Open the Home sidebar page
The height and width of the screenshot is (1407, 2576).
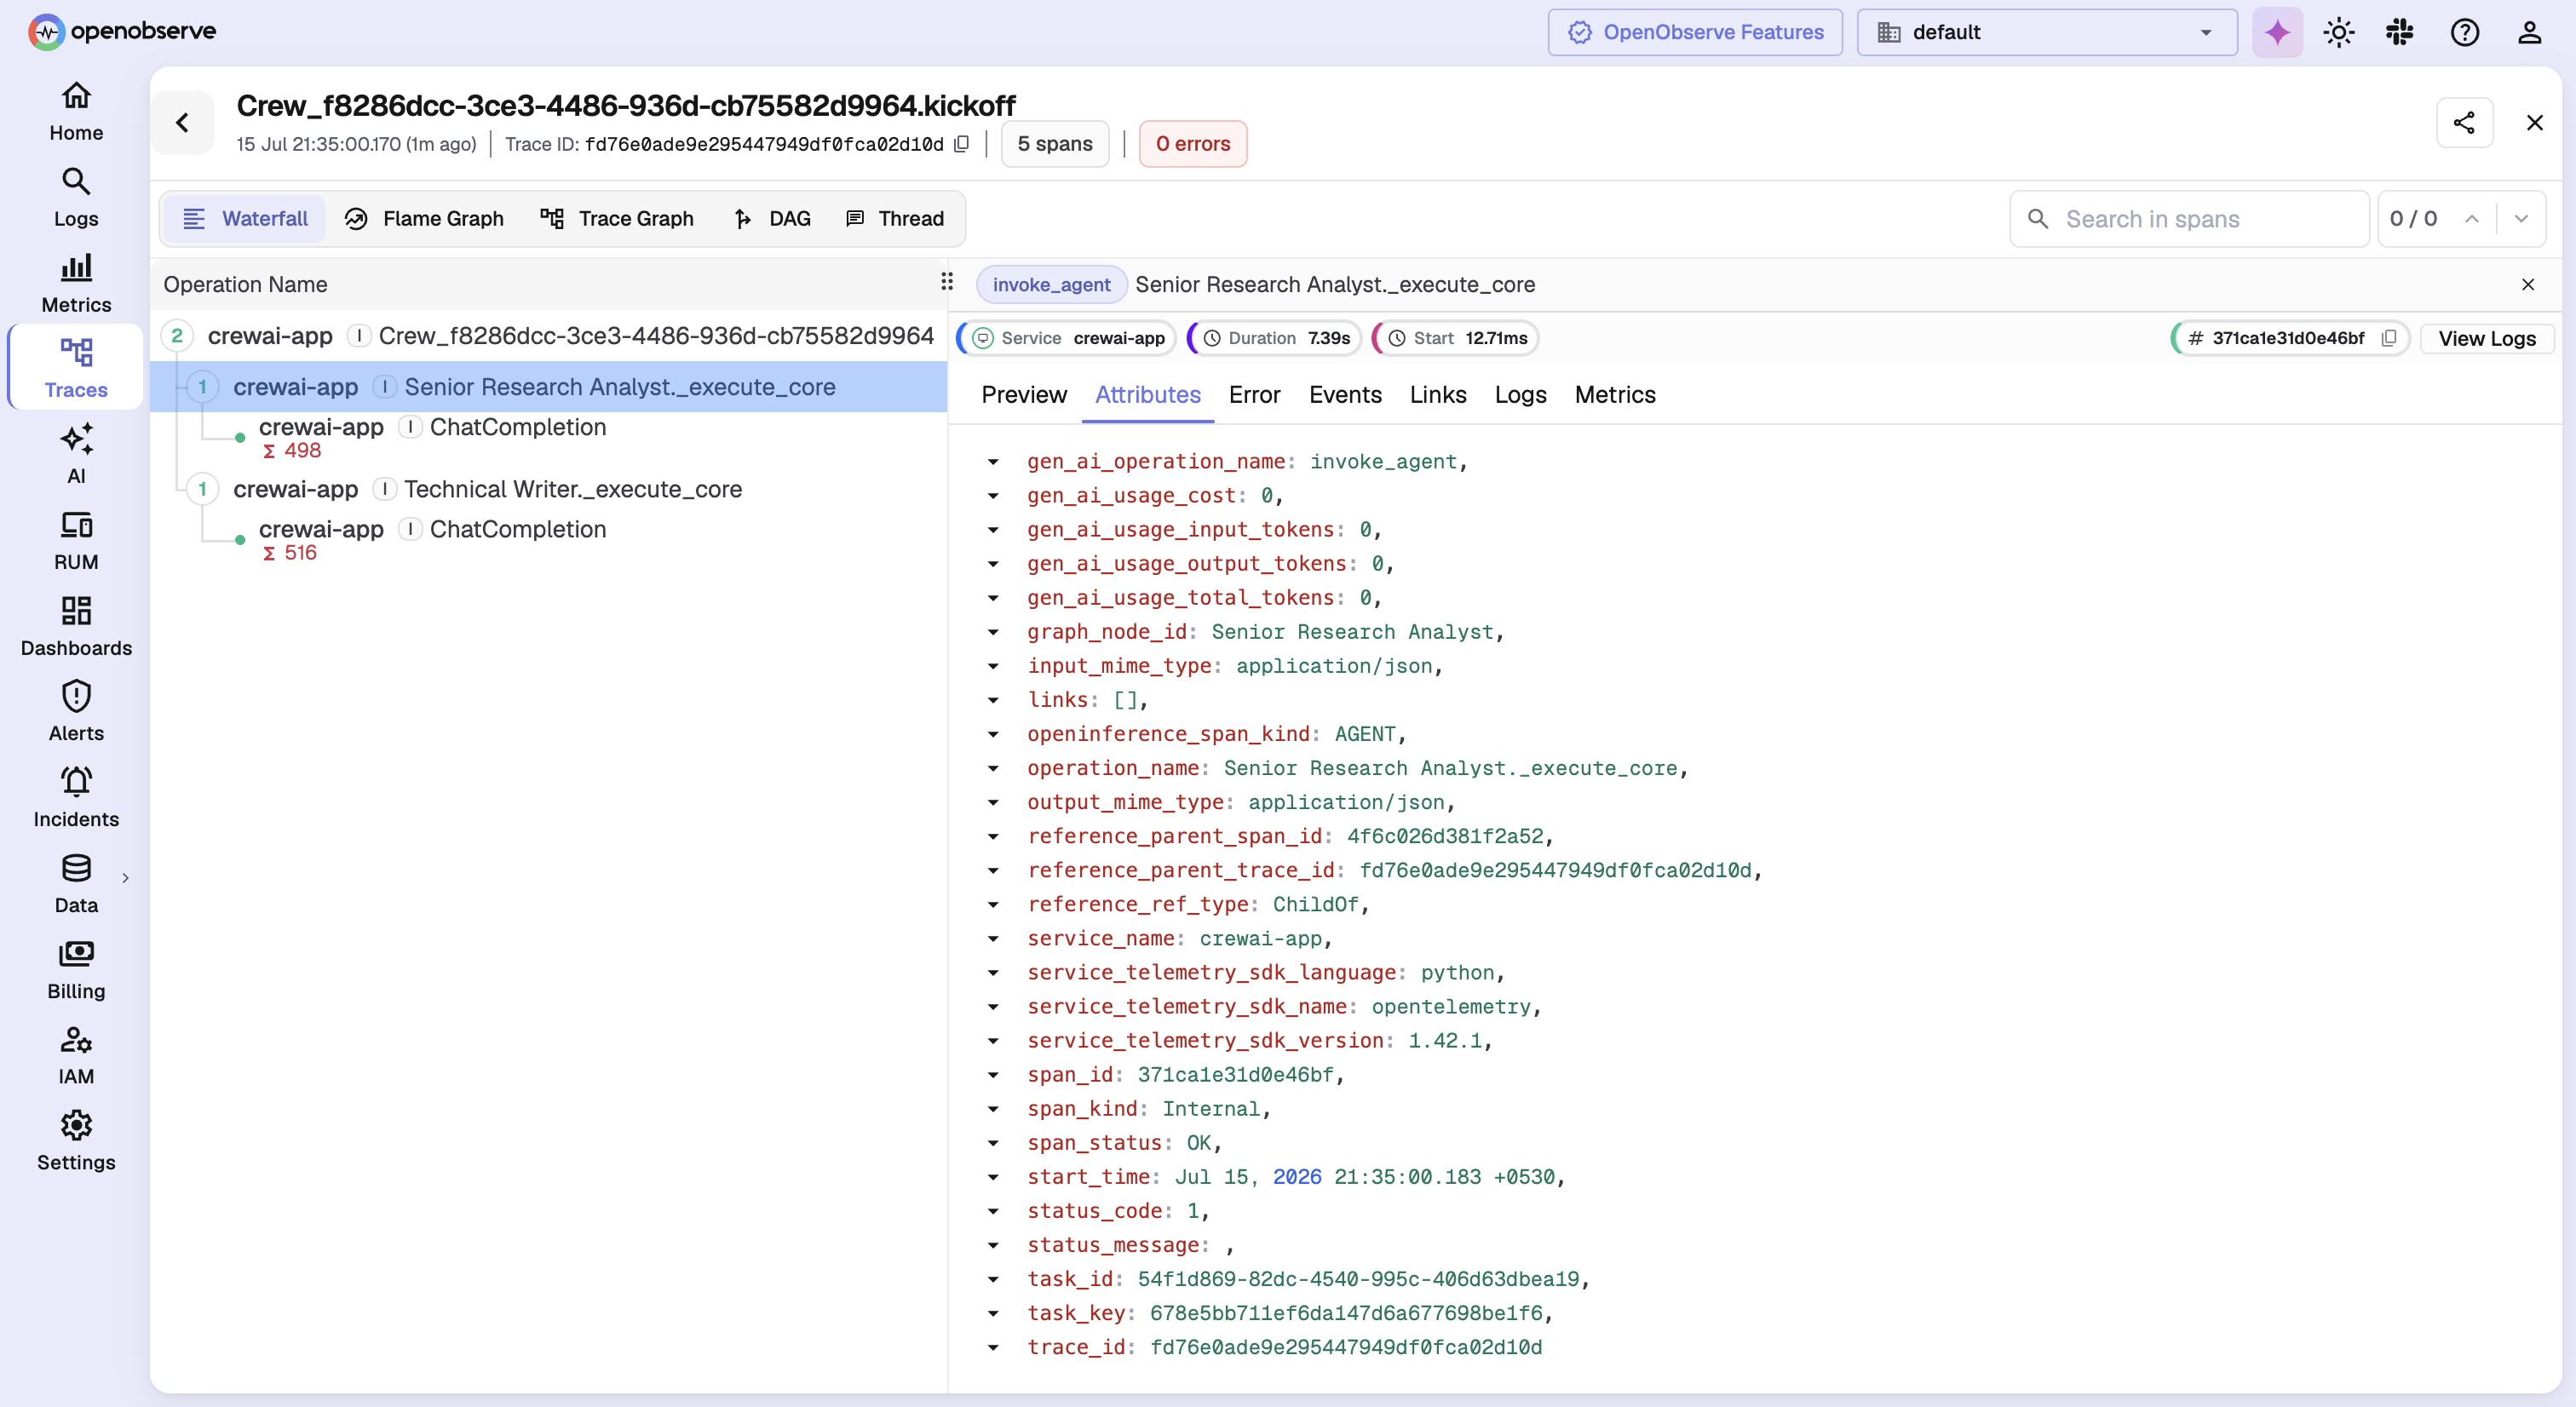tap(76, 112)
